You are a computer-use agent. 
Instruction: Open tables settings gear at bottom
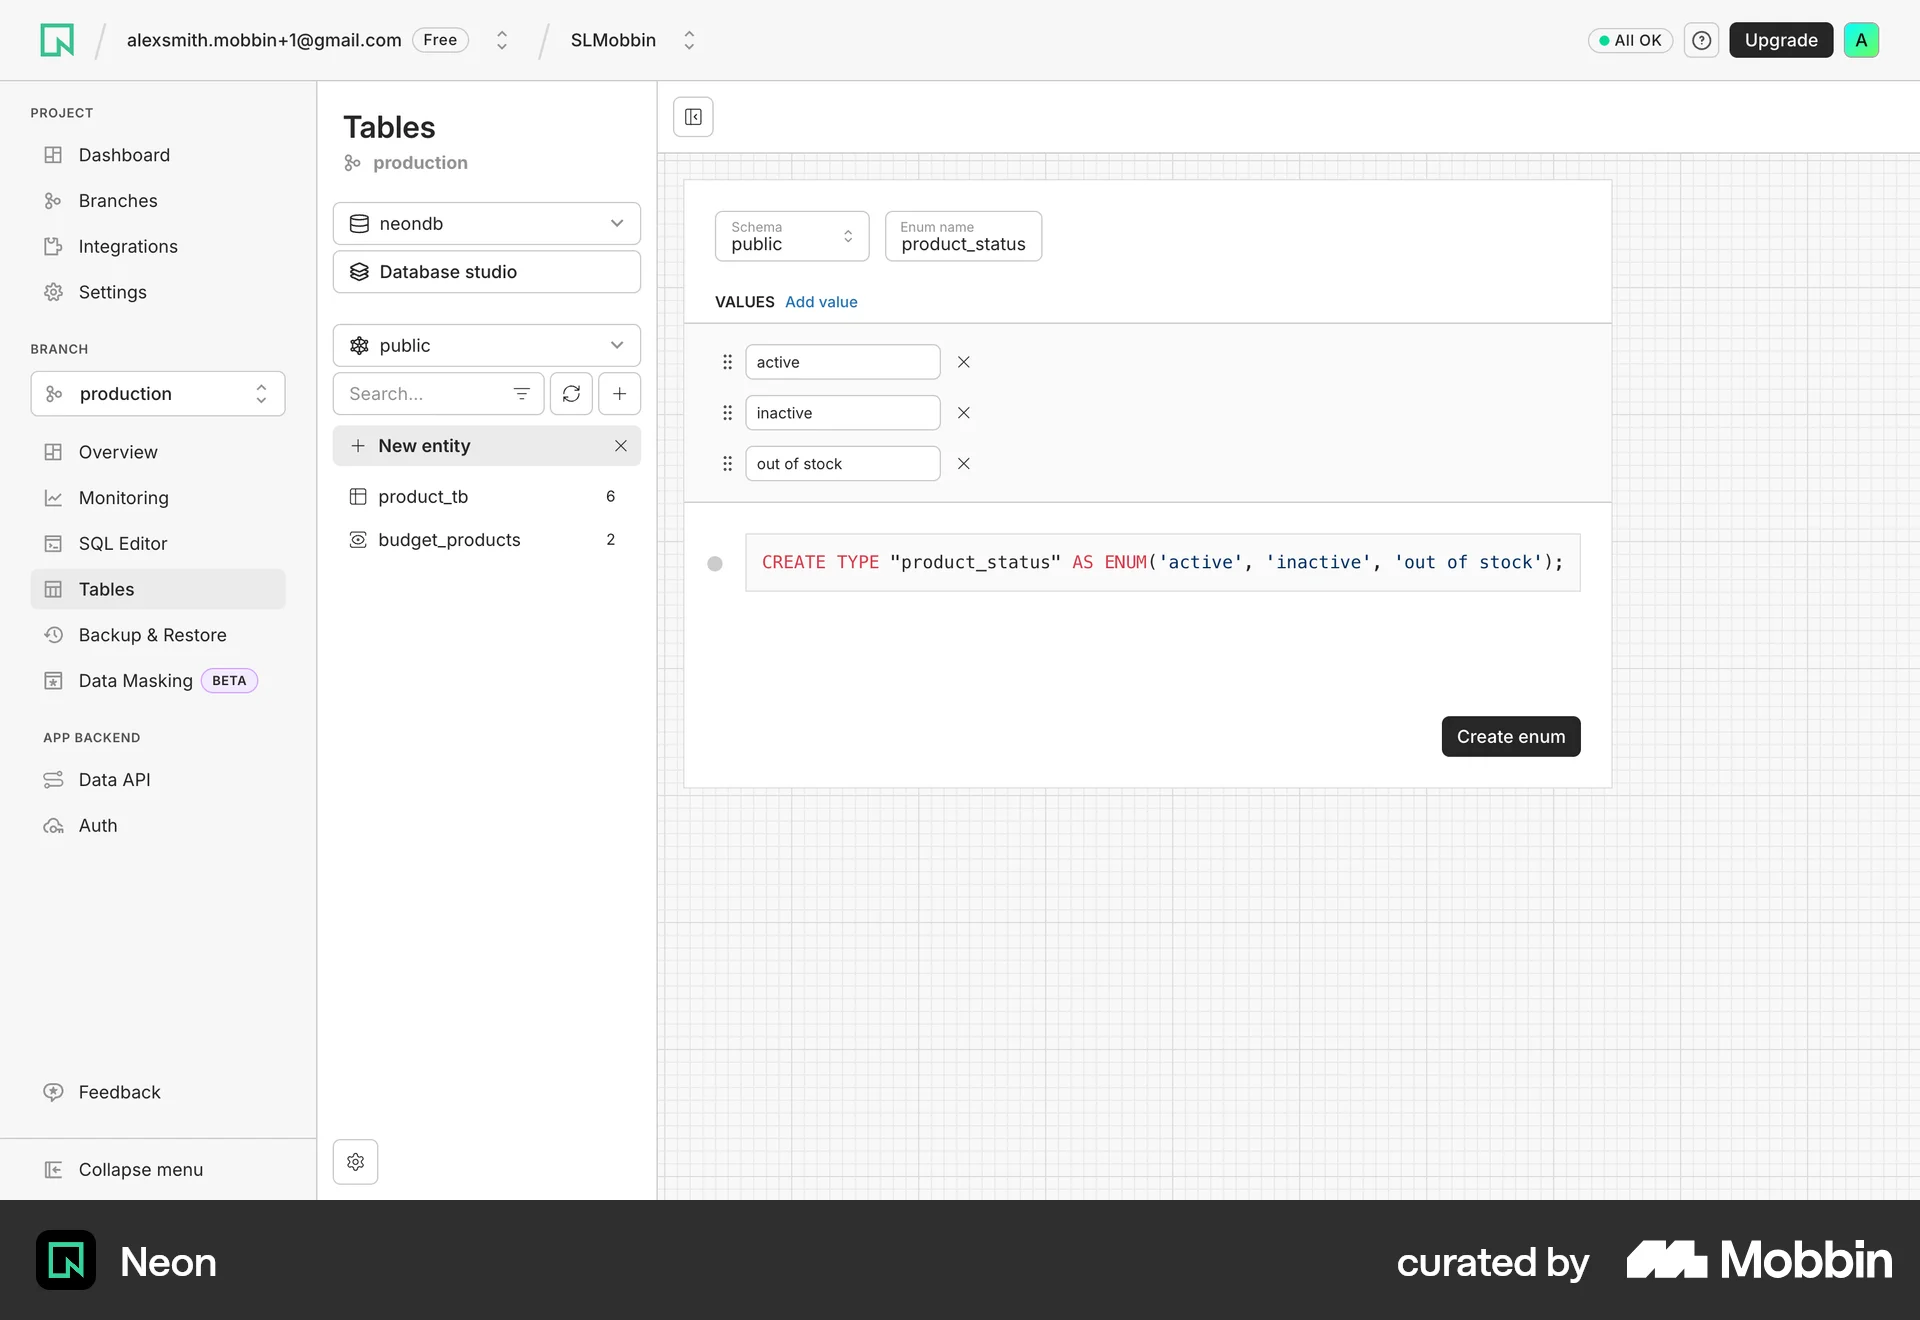coord(355,1162)
